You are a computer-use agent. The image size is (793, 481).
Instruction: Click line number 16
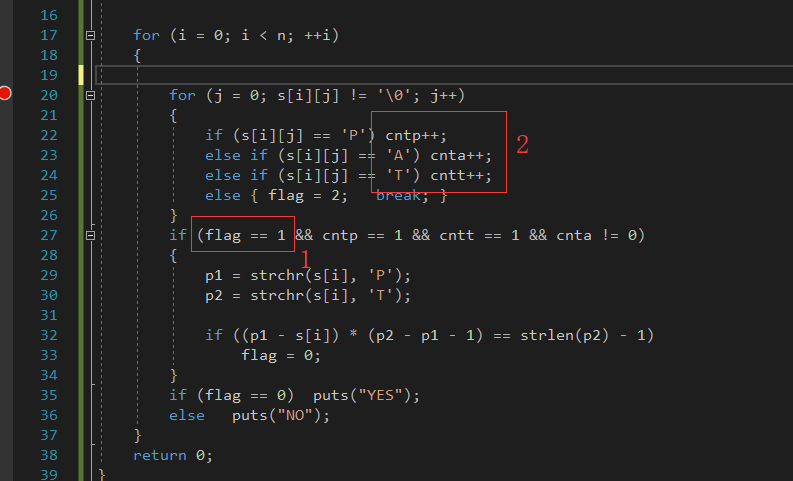49,15
